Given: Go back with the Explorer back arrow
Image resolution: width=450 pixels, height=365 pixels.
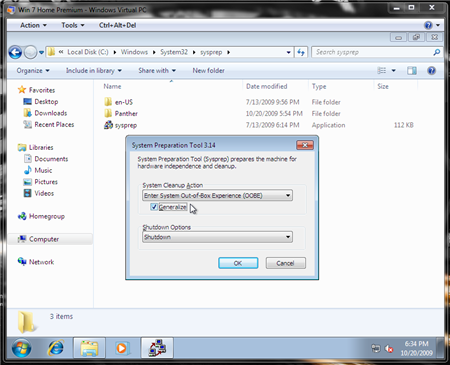Looking at the screenshot, I should tap(15, 52).
